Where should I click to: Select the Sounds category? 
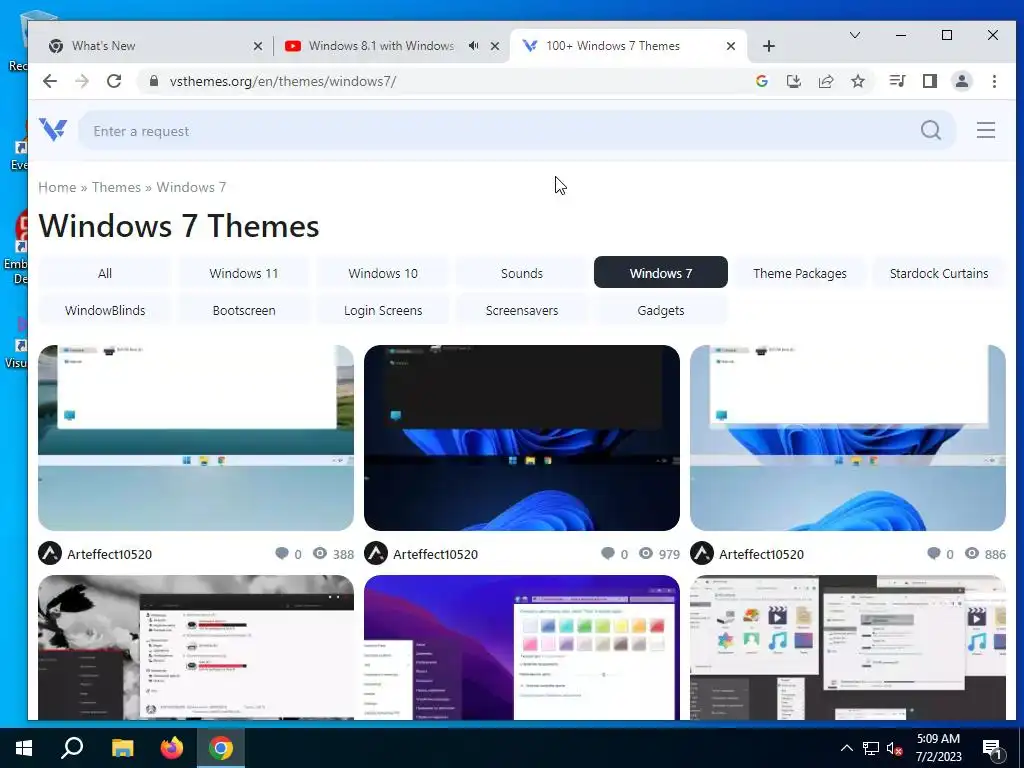[x=522, y=273]
